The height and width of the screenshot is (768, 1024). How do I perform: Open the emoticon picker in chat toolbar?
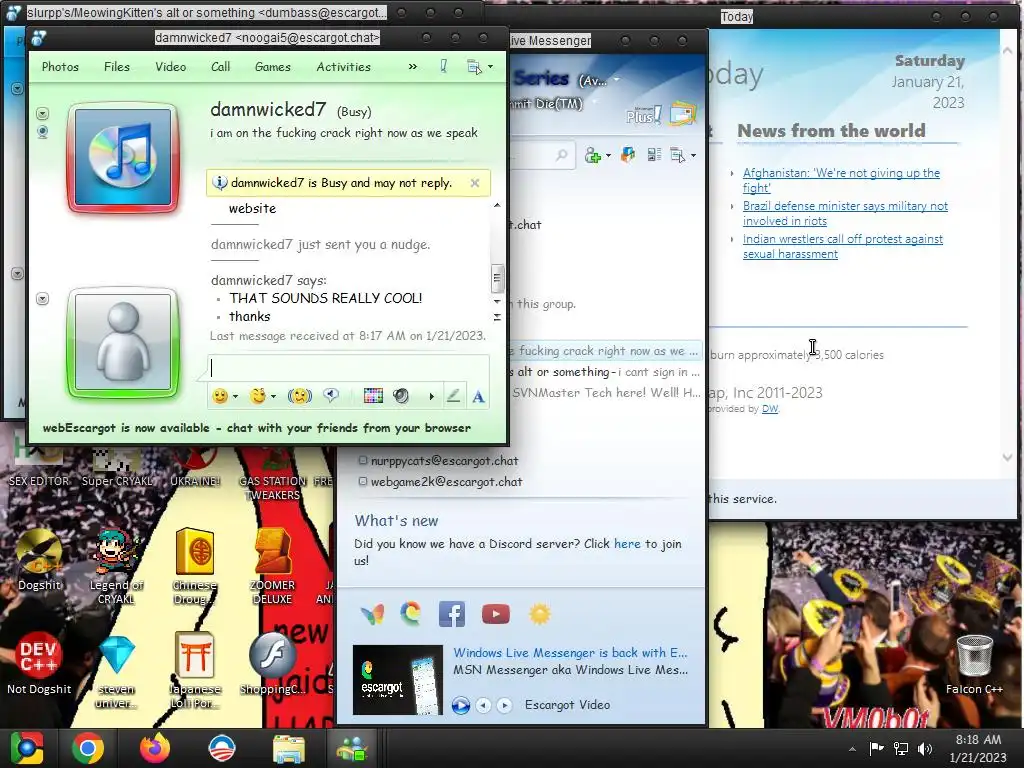coord(220,396)
